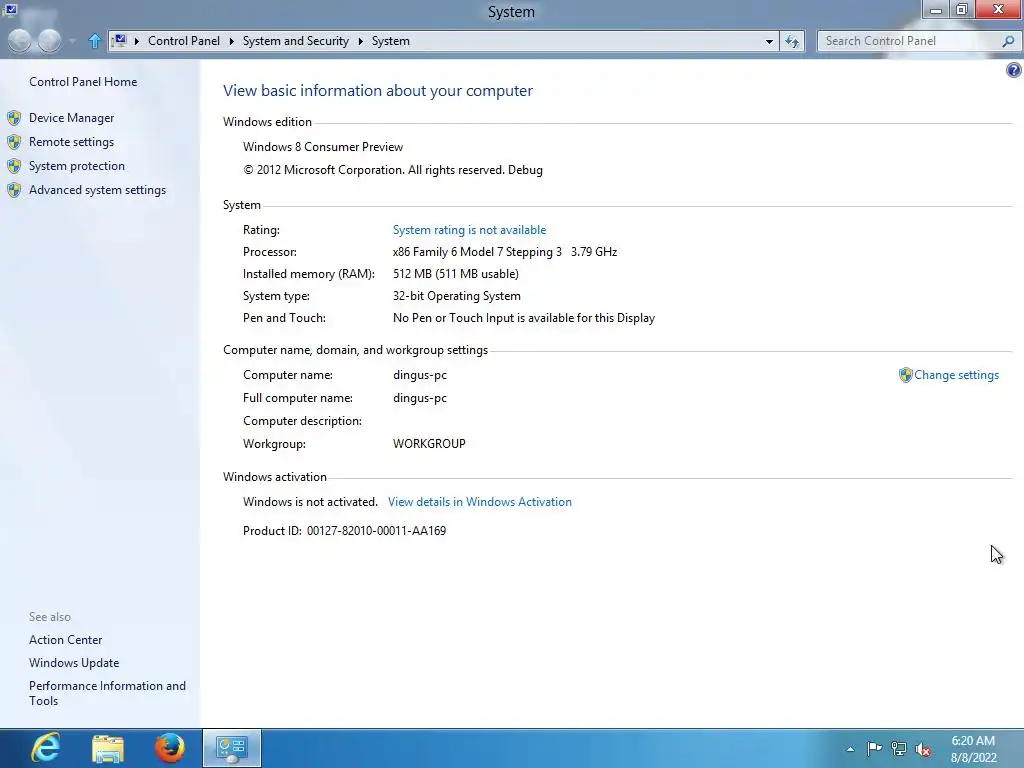Expand the root chevron before Control Panel

click(136, 41)
